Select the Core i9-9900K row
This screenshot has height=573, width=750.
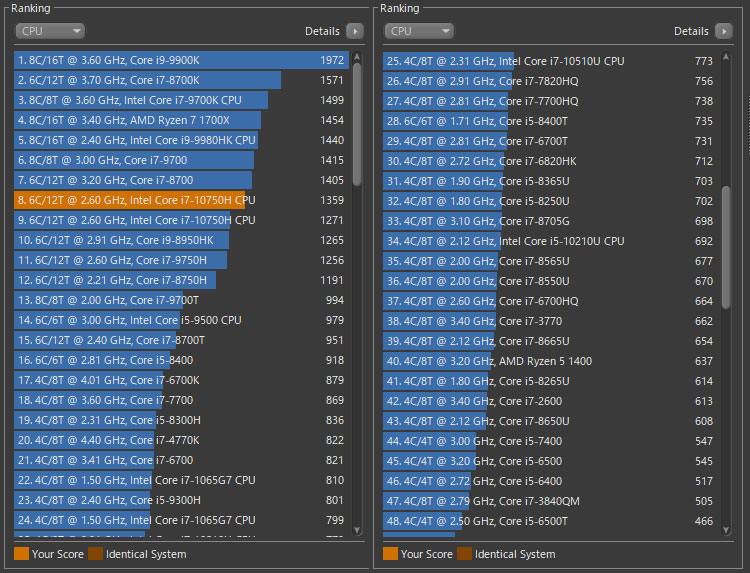tap(182, 60)
